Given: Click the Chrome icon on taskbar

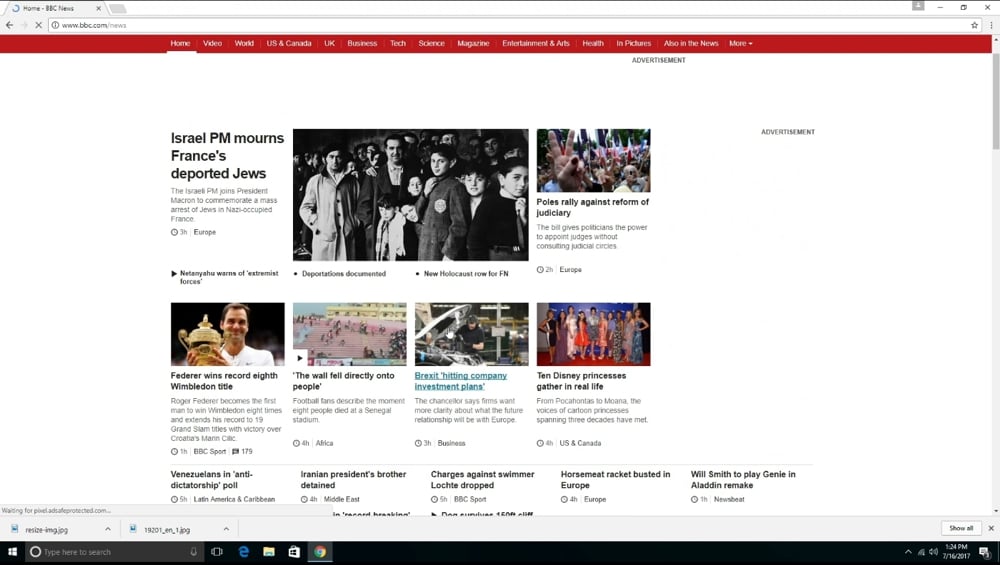Looking at the screenshot, I should point(320,552).
